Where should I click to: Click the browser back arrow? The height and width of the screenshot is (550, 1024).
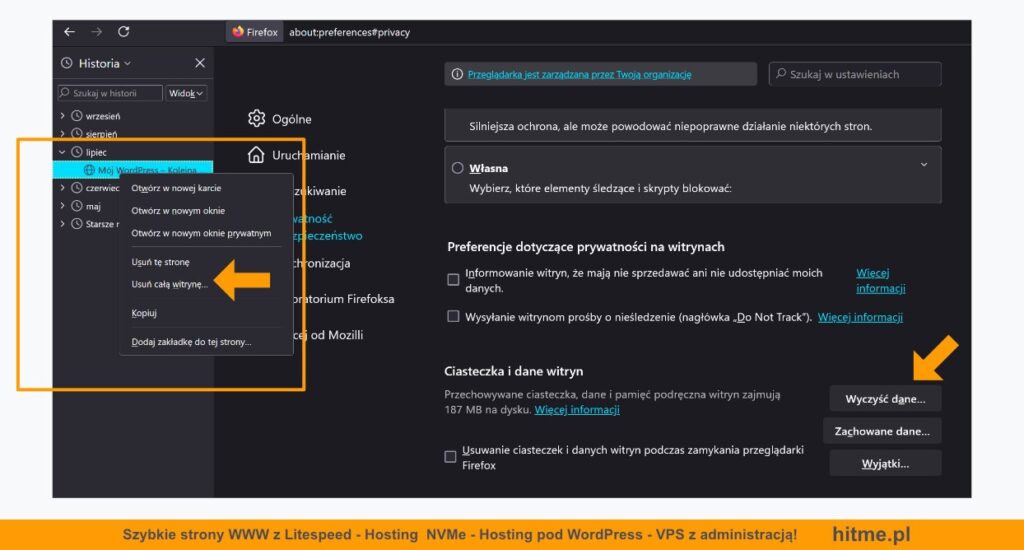[69, 32]
